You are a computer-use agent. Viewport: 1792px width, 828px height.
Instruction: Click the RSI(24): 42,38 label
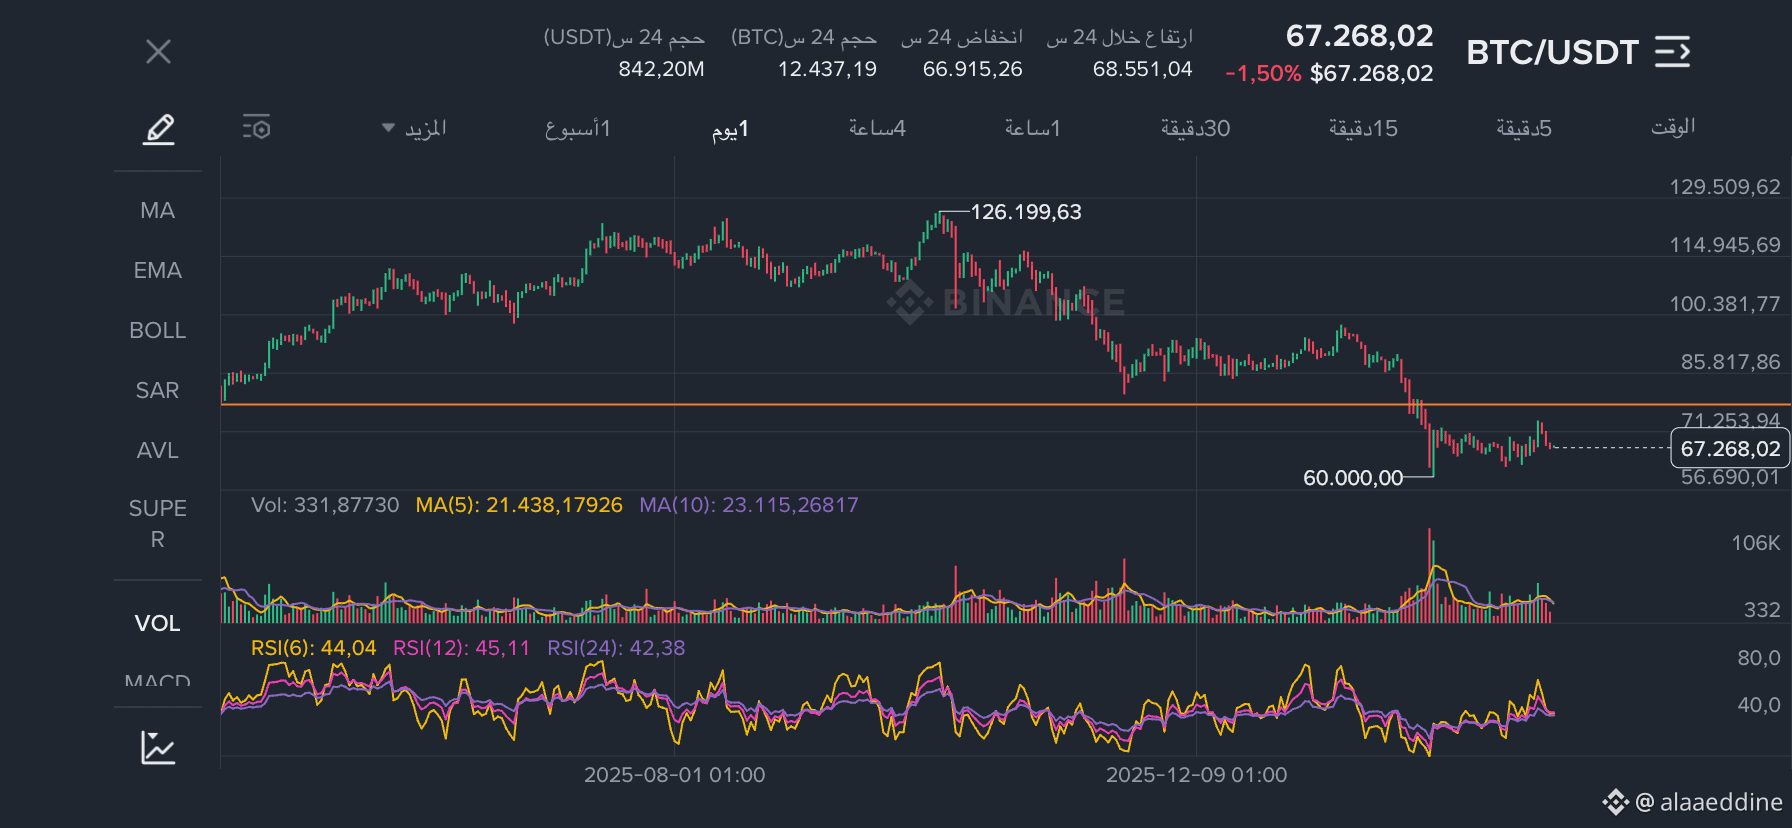click(x=616, y=648)
